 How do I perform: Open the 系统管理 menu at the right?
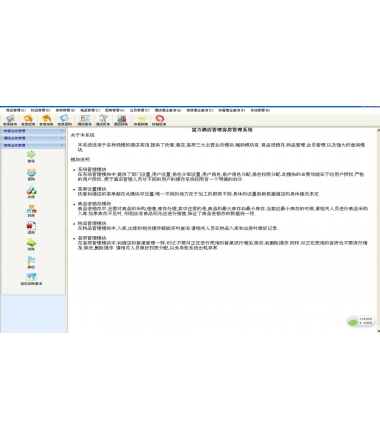[x=260, y=110]
